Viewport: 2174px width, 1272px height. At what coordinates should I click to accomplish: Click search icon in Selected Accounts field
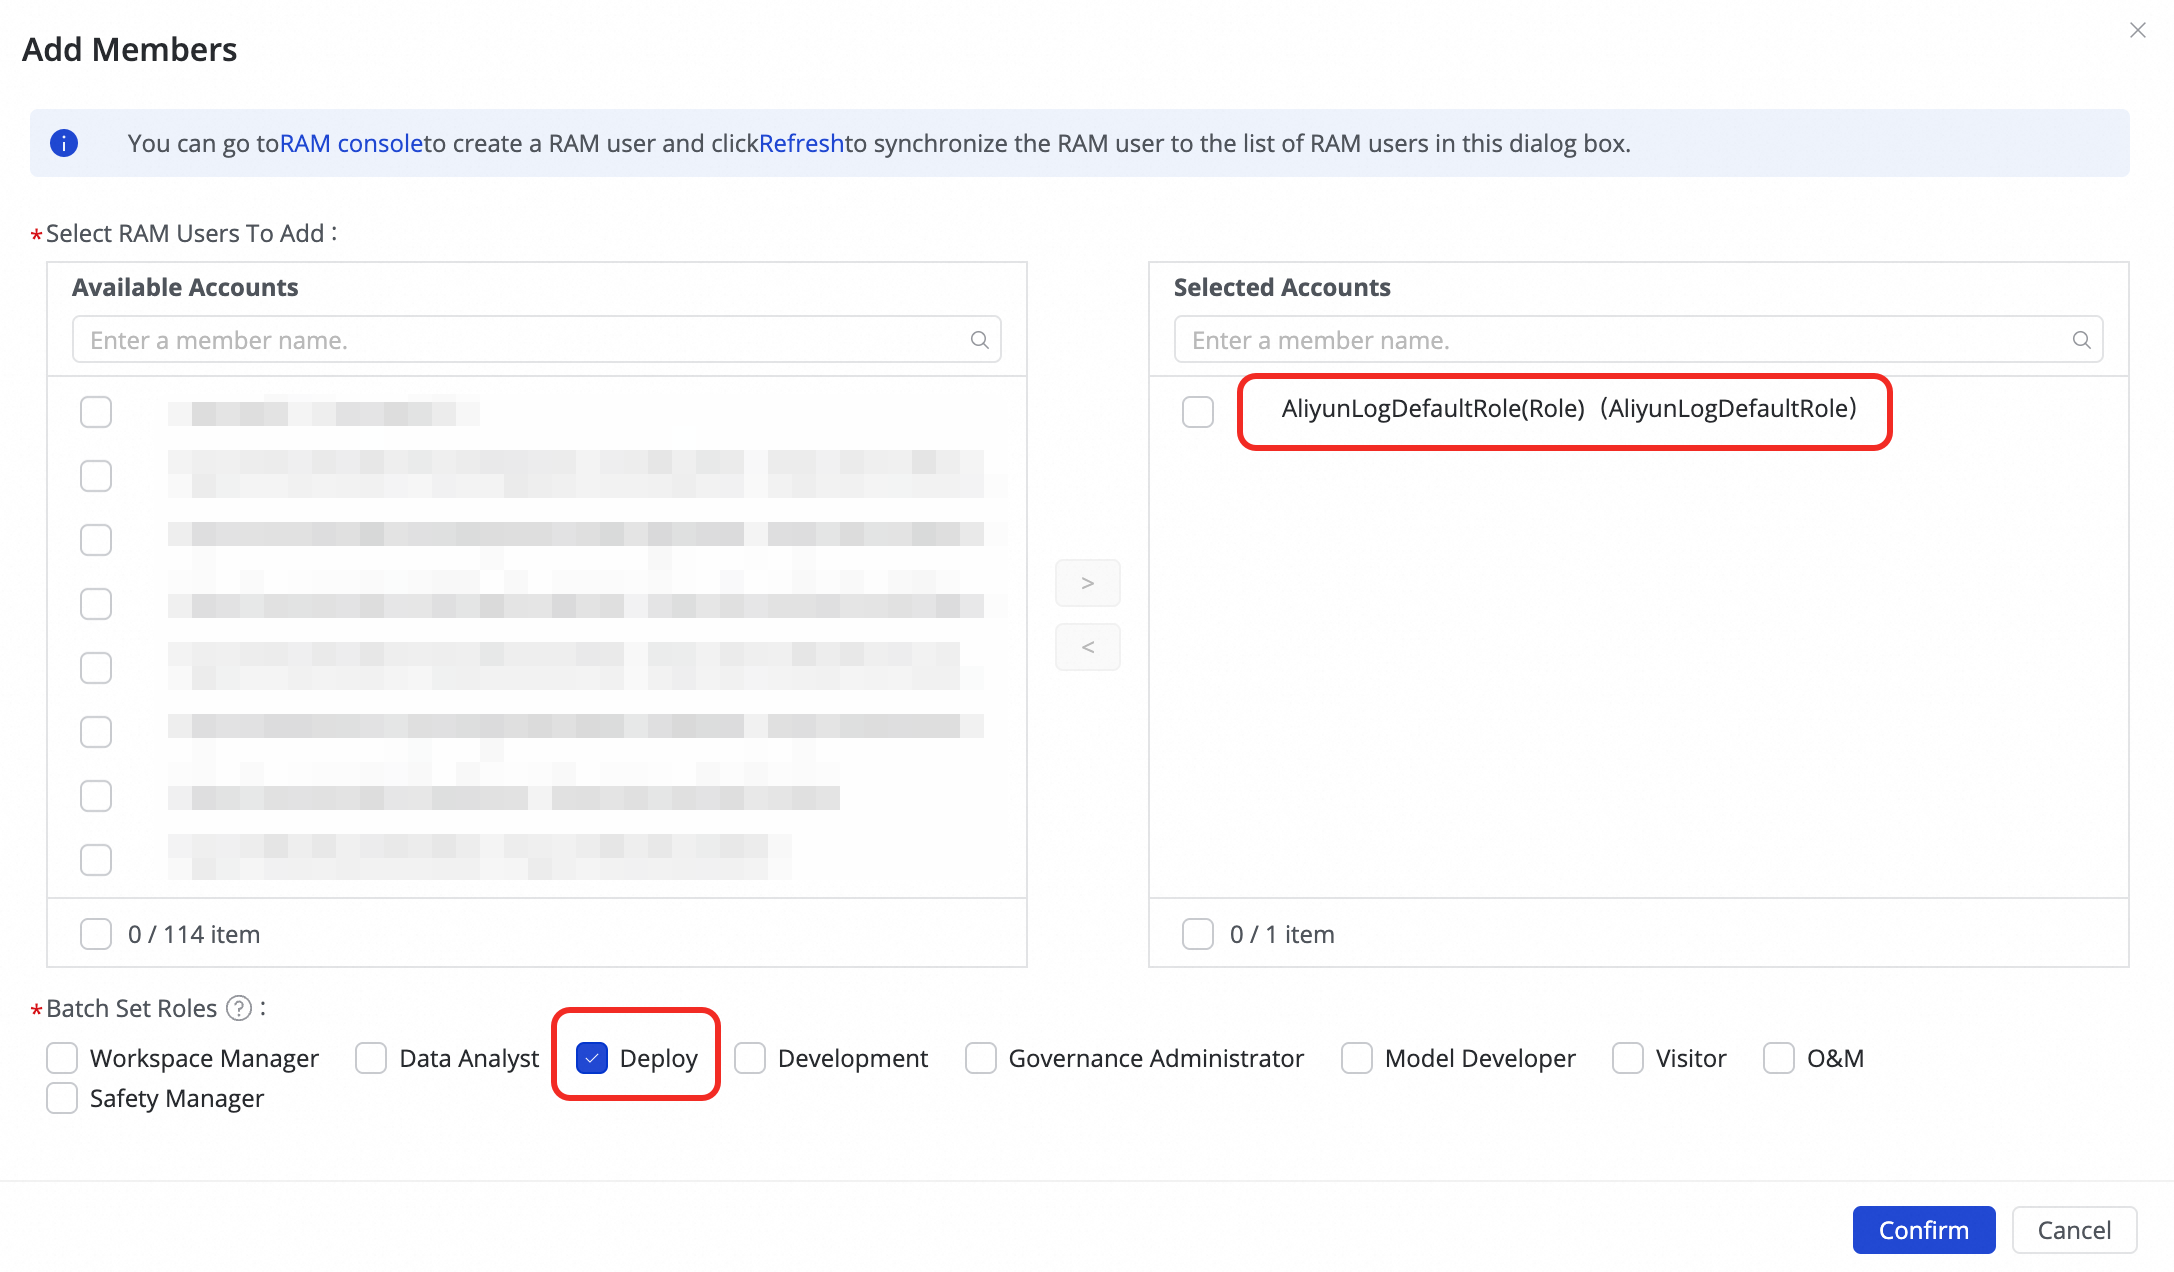click(2081, 340)
